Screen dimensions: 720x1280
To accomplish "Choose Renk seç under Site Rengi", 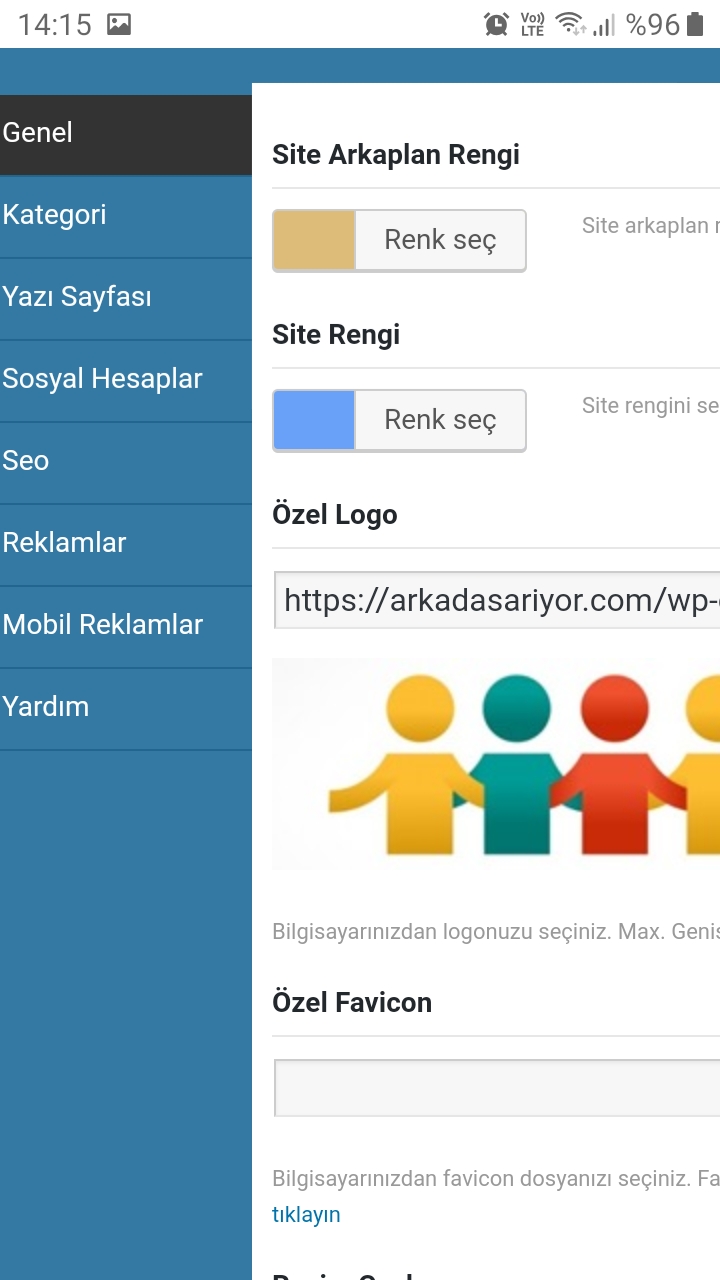I will (440, 420).
